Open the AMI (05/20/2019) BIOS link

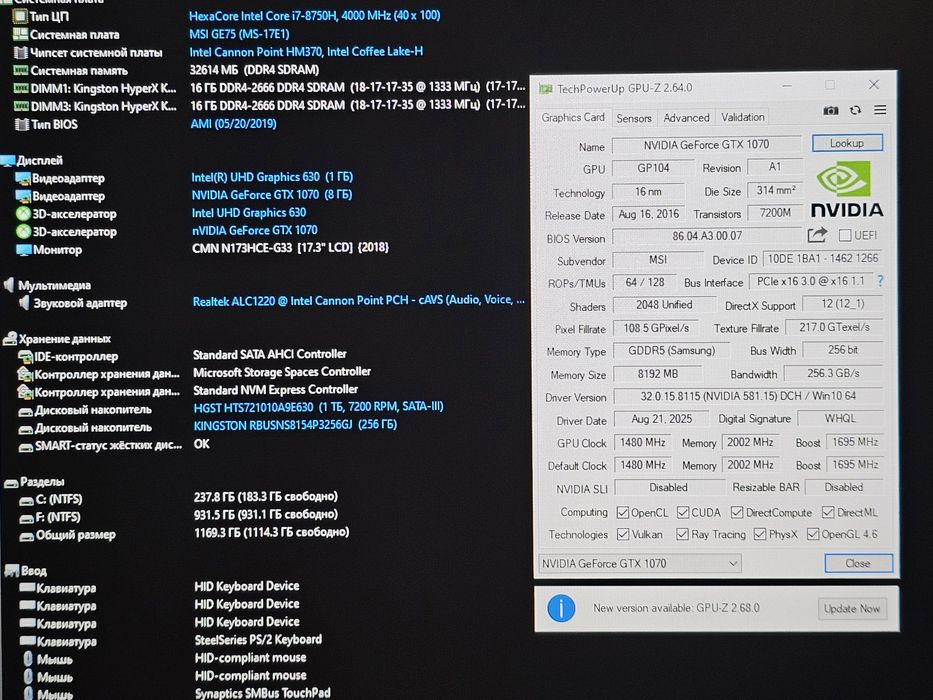click(233, 124)
